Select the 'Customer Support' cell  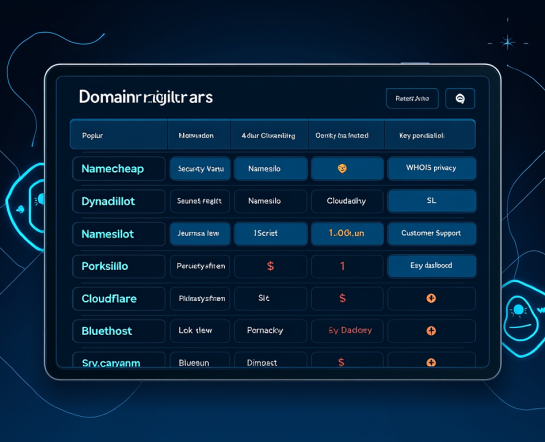click(431, 233)
